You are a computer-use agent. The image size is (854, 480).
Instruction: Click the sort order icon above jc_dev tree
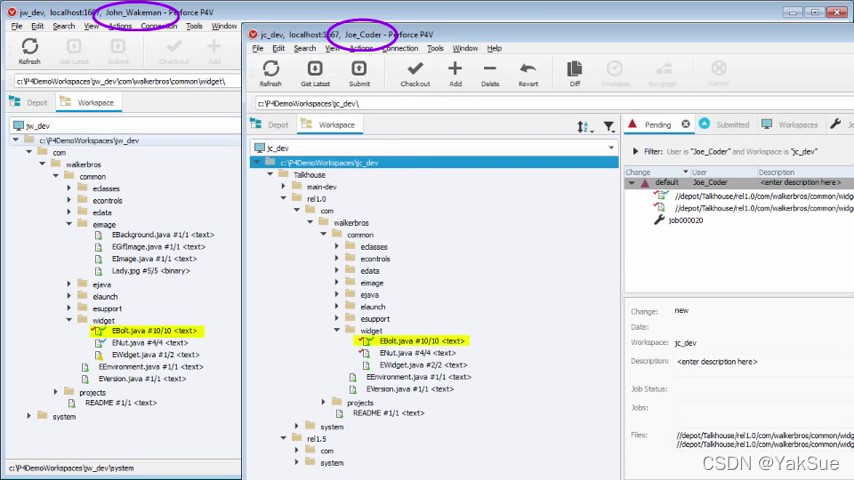584,127
